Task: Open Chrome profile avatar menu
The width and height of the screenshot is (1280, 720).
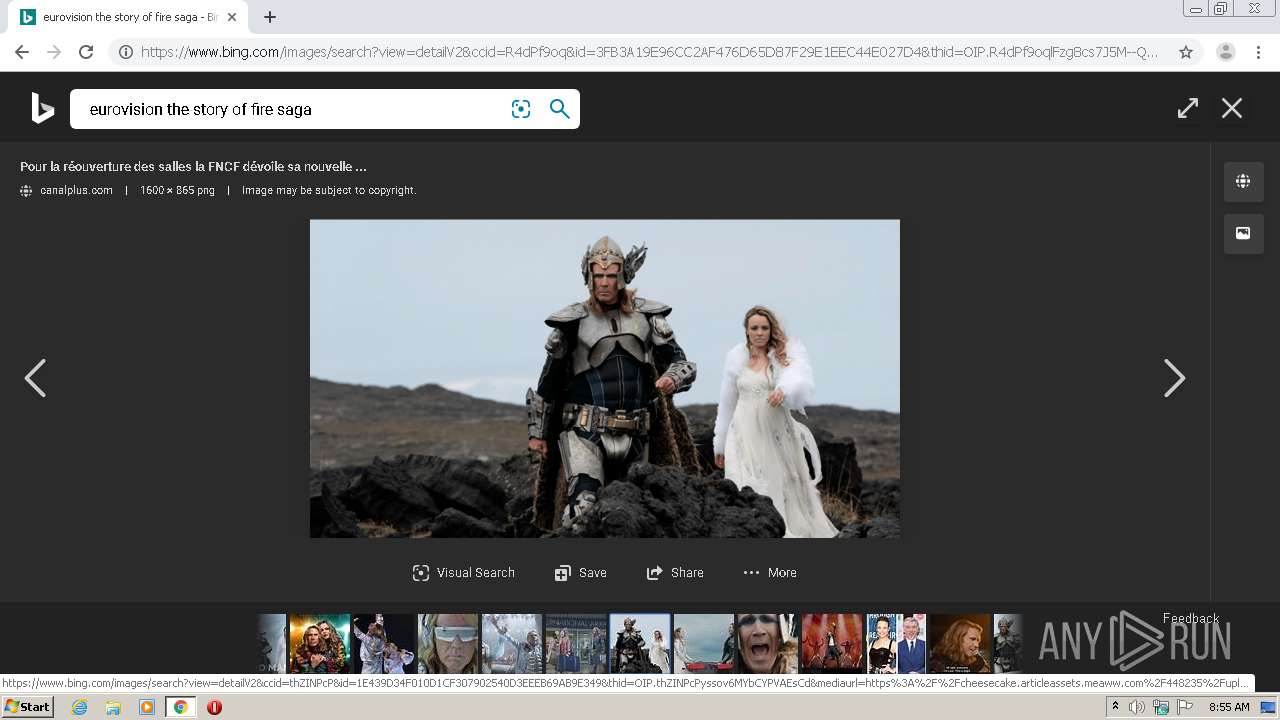Action: point(1226,52)
